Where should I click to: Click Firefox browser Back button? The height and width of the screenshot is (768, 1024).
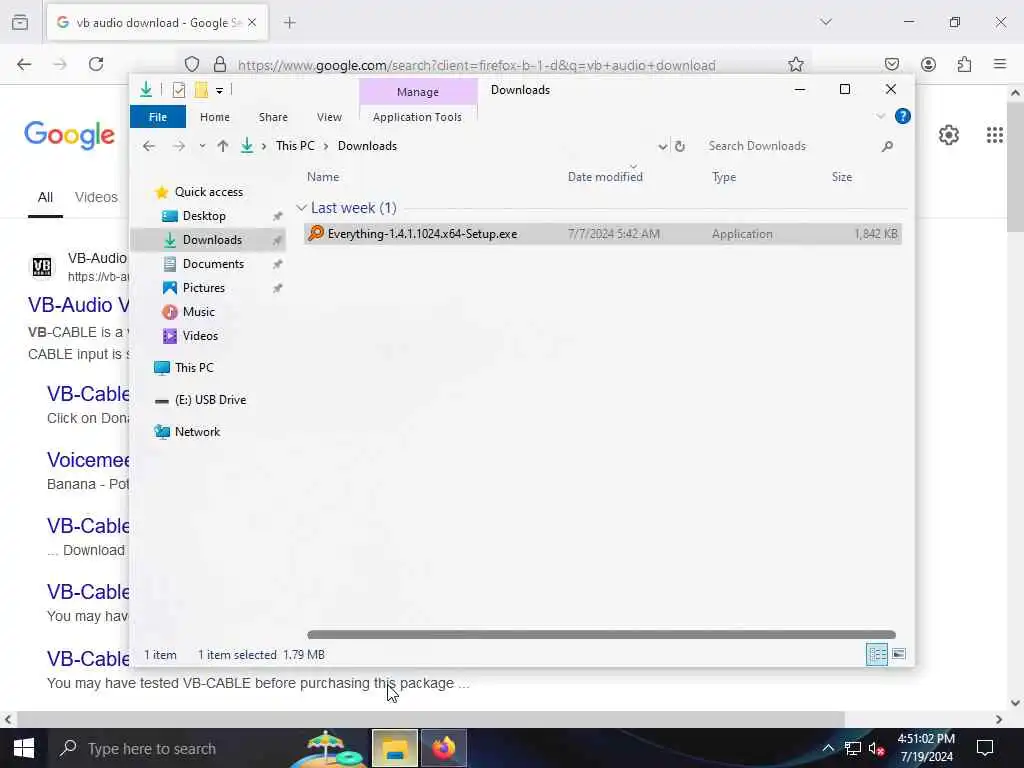[24, 64]
